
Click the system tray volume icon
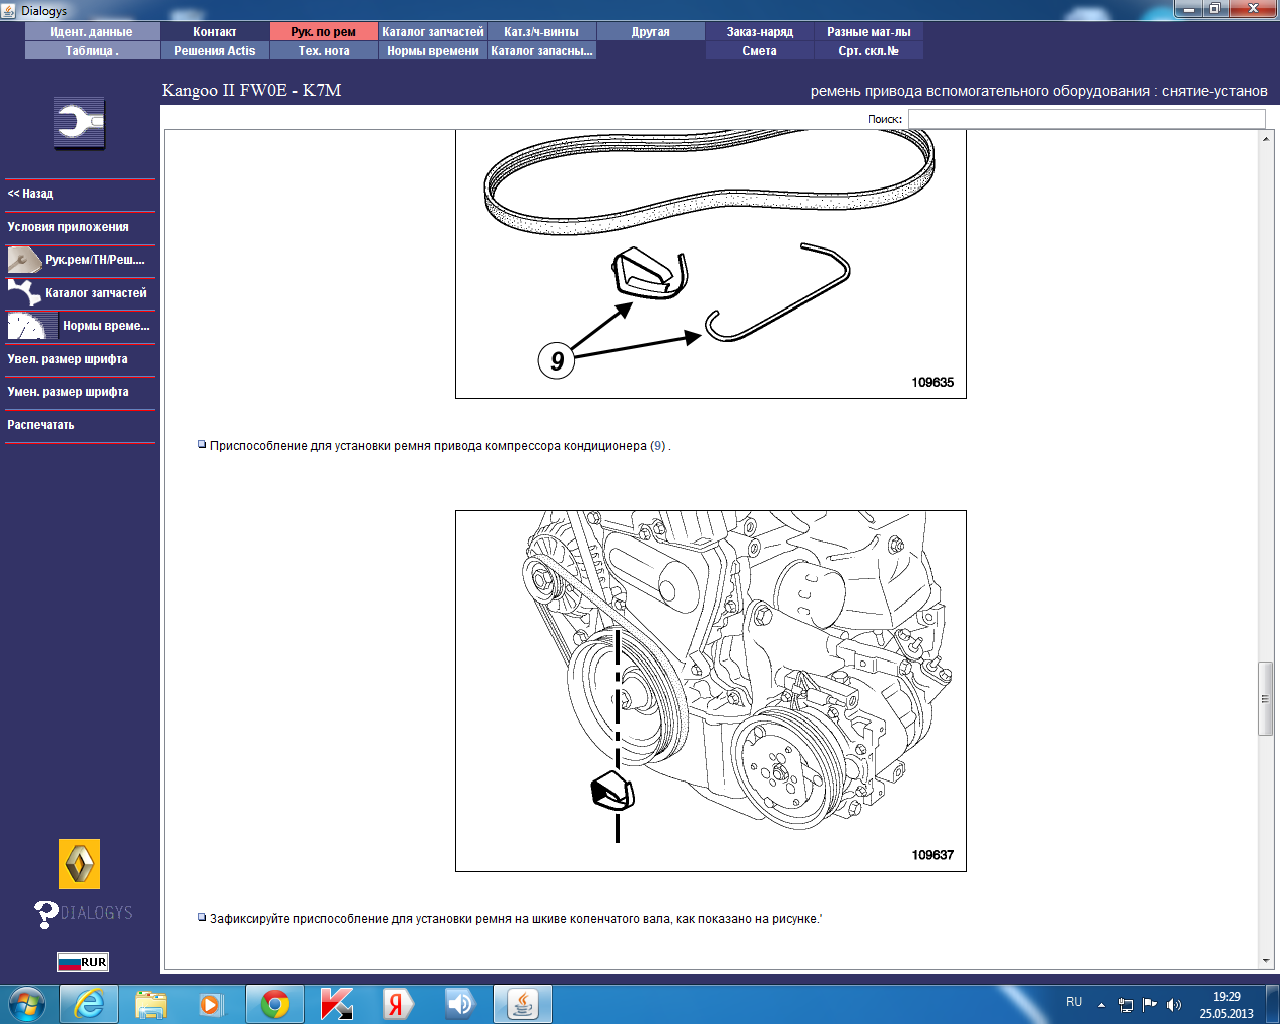[x=1174, y=1005]
